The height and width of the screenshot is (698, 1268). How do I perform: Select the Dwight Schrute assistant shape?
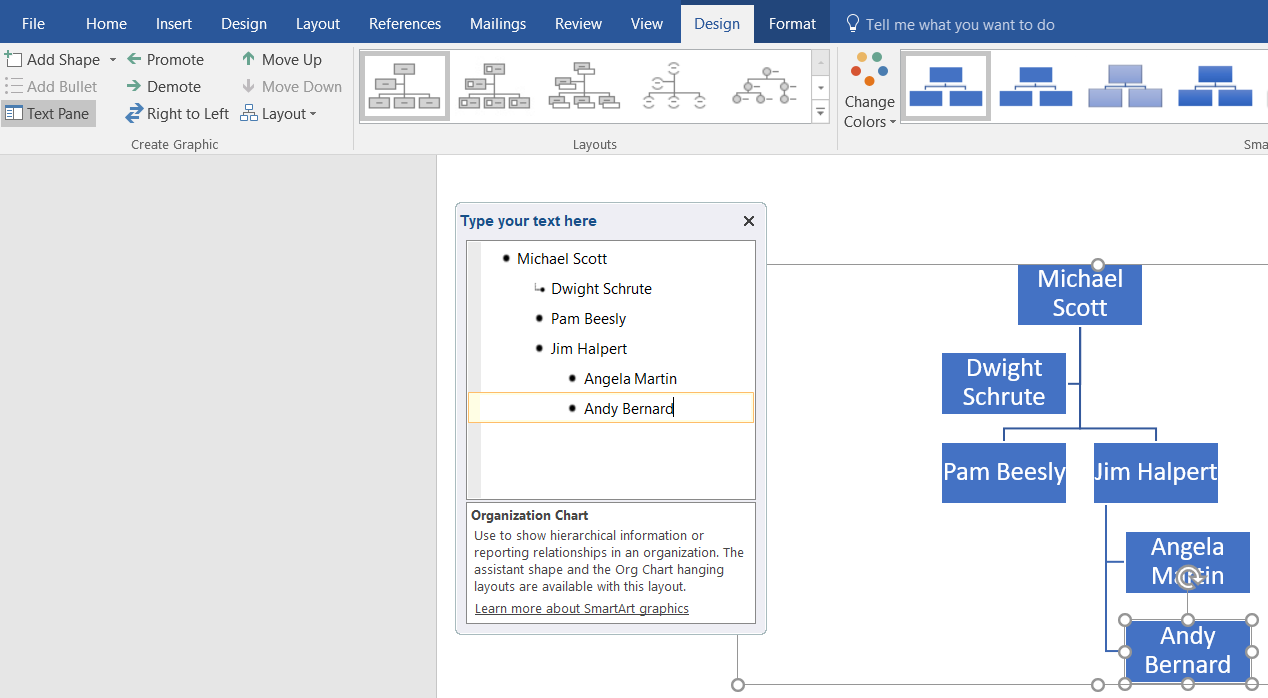click(1004, 383)
